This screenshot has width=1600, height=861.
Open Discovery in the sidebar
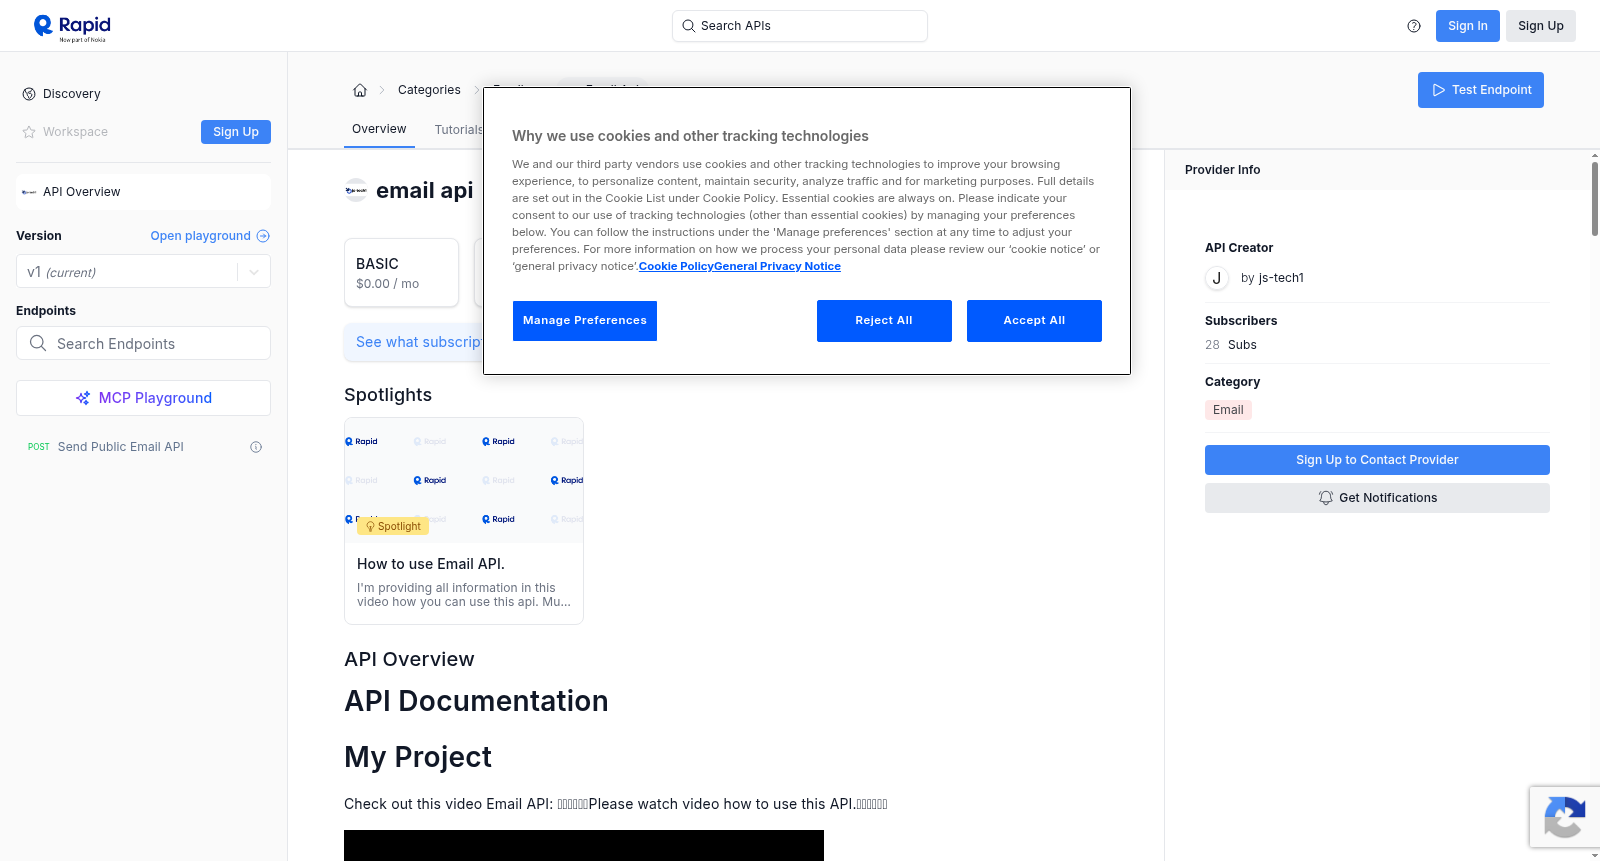point(72,94)
